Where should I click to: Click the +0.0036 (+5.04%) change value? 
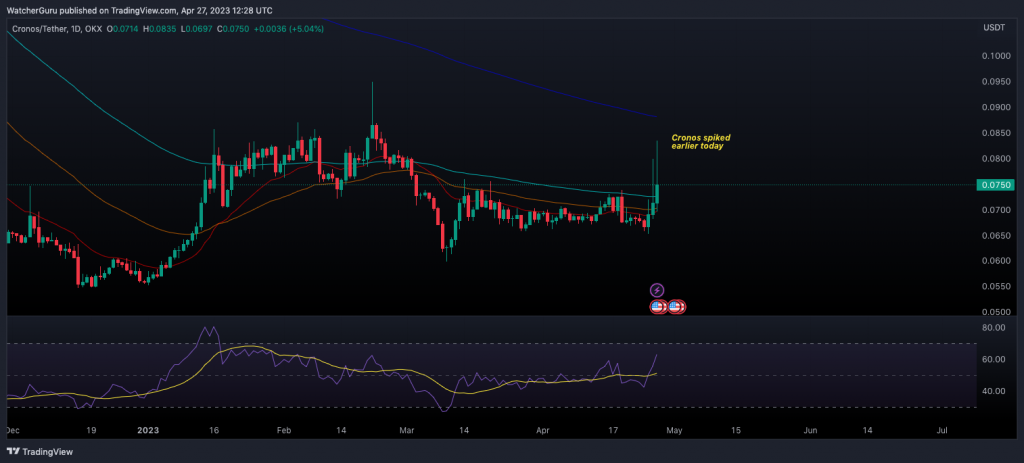[x=269, y=30]
